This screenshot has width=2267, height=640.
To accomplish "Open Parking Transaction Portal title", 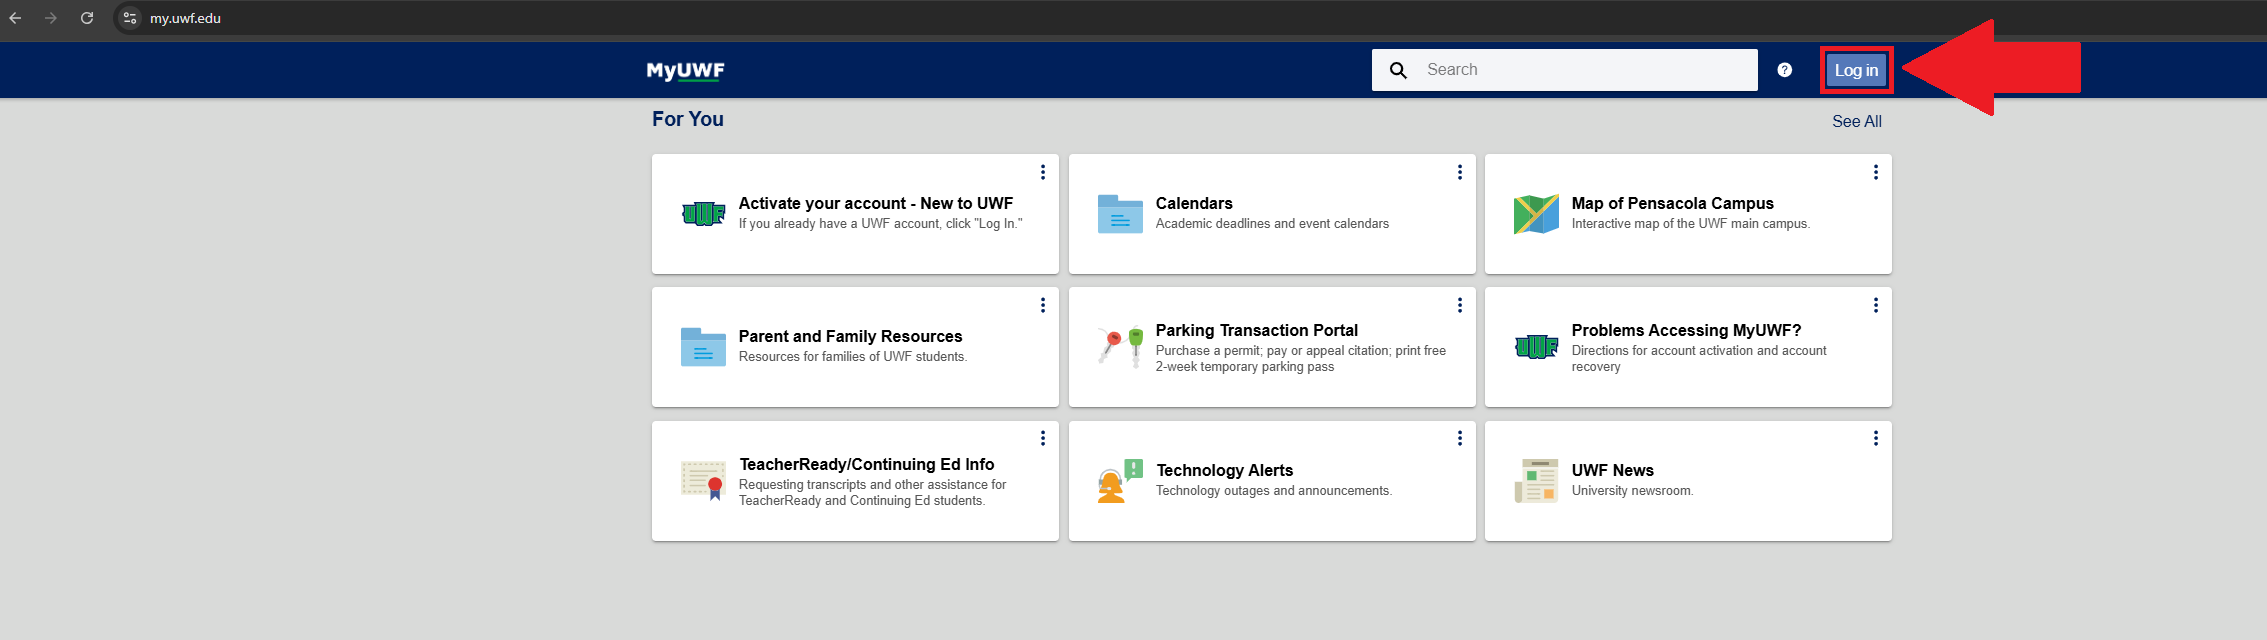I will tap(1257, 330).
